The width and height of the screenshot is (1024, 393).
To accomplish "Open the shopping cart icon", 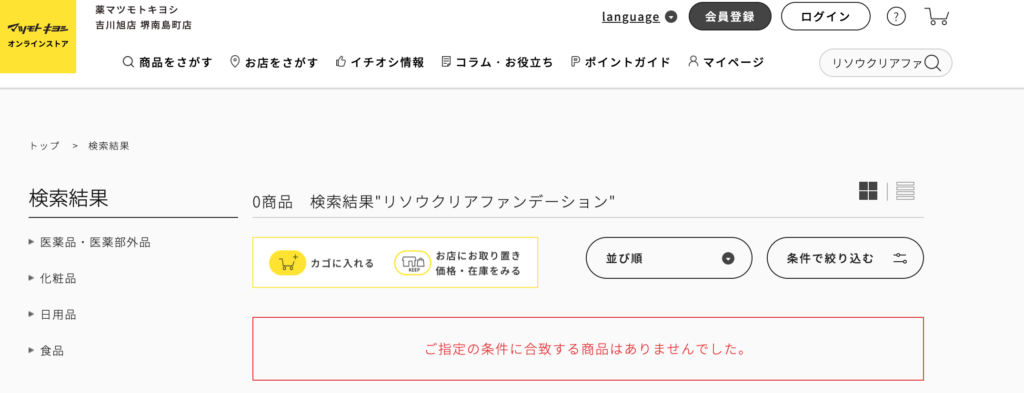I will (x=937, y=16).
